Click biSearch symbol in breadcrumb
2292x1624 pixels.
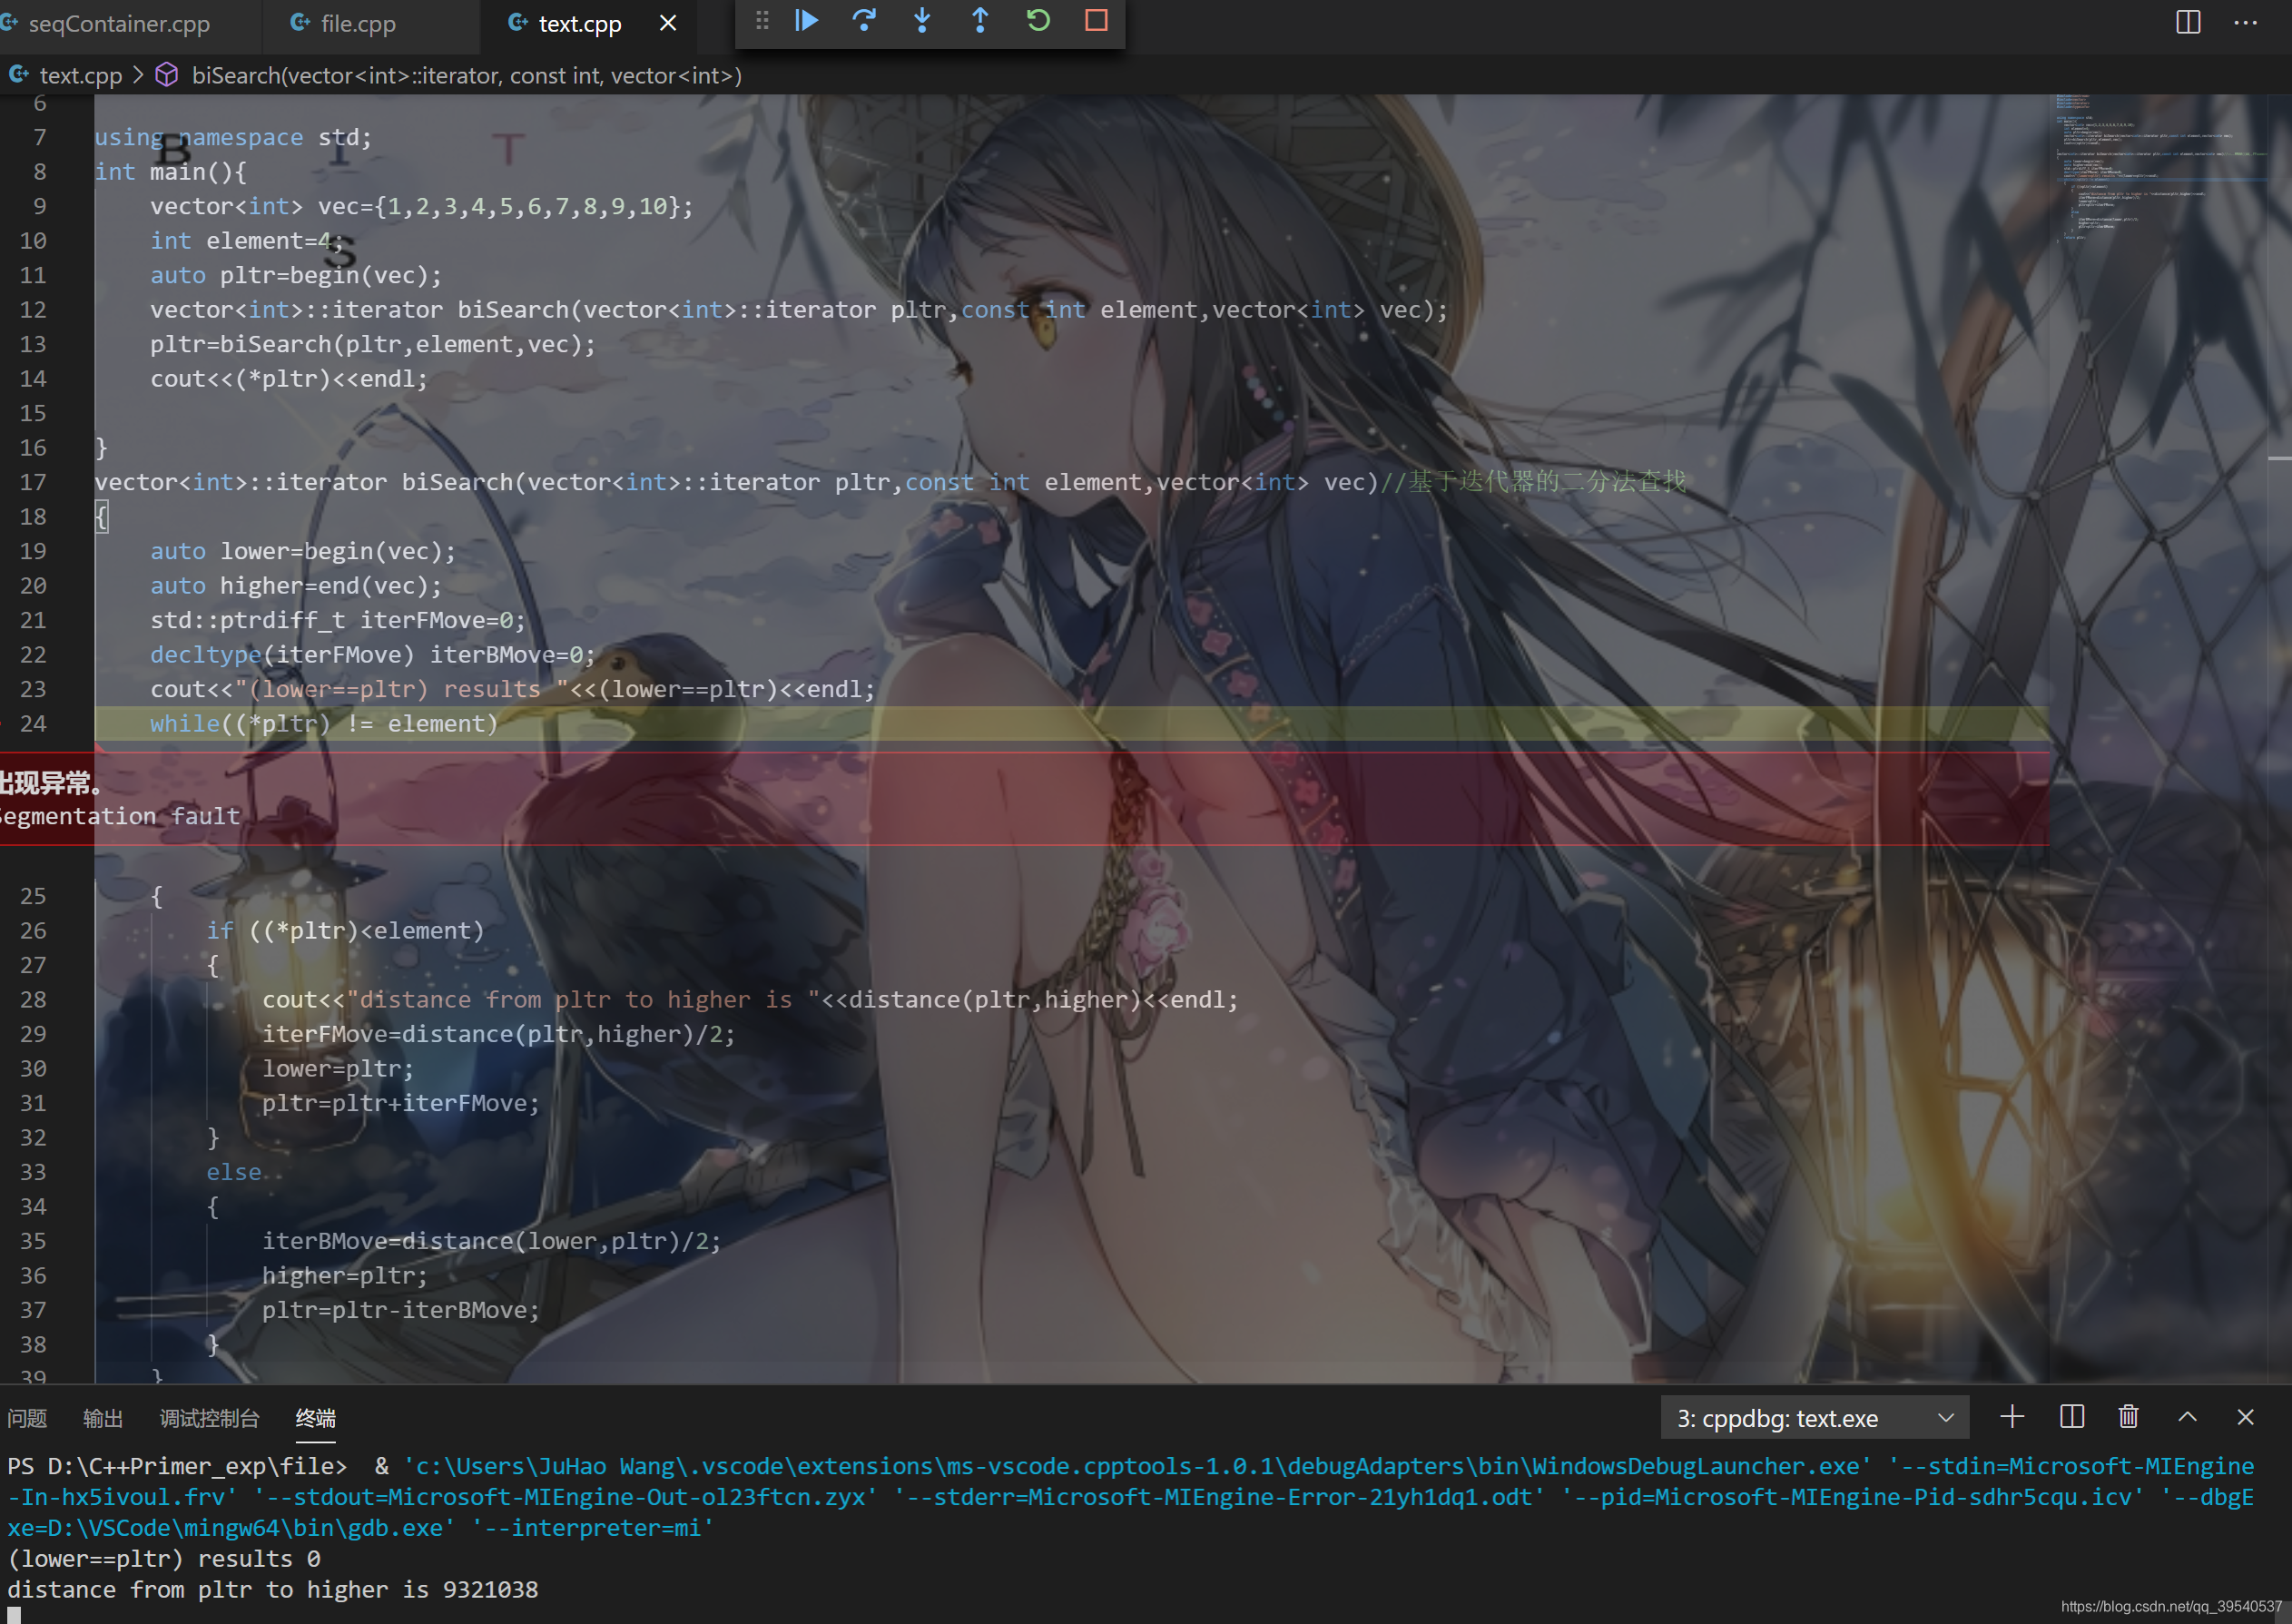[x=466, y=76]
